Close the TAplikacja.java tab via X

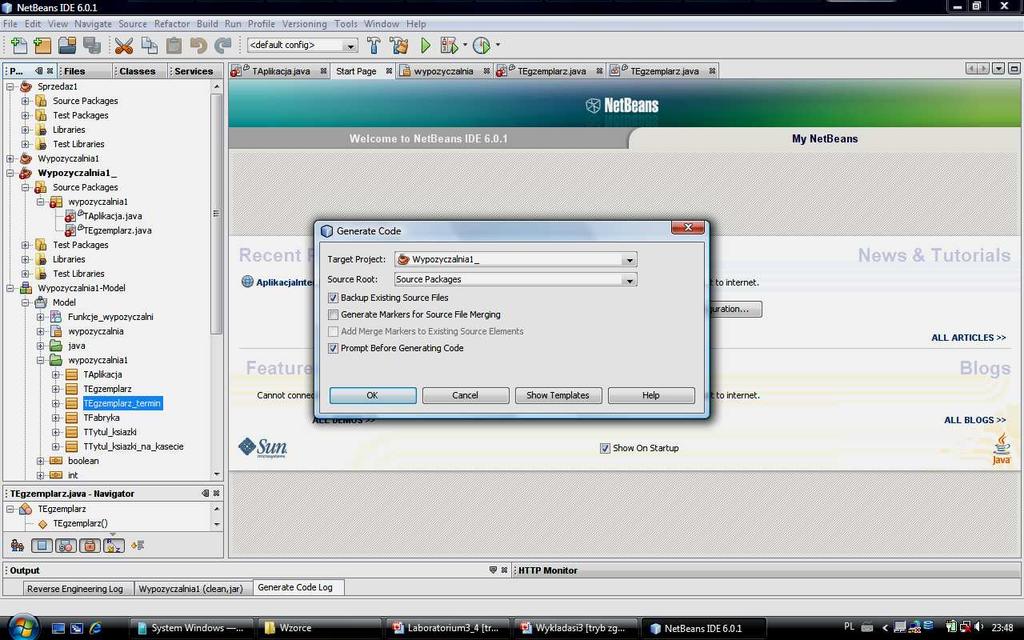pyautogui.click(x=323, y=71)
